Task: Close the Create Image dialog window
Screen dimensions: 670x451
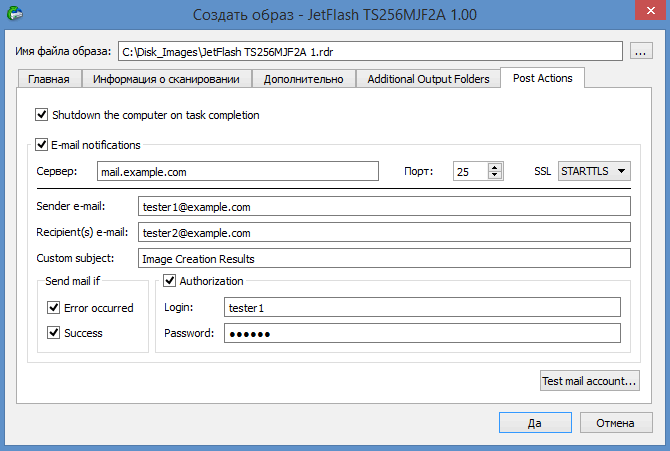Action: 650,10
